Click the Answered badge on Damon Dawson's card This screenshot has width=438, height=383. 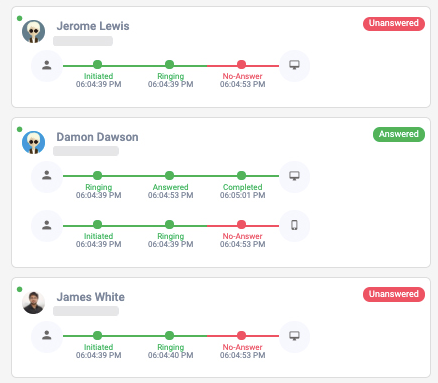(399, 134)
